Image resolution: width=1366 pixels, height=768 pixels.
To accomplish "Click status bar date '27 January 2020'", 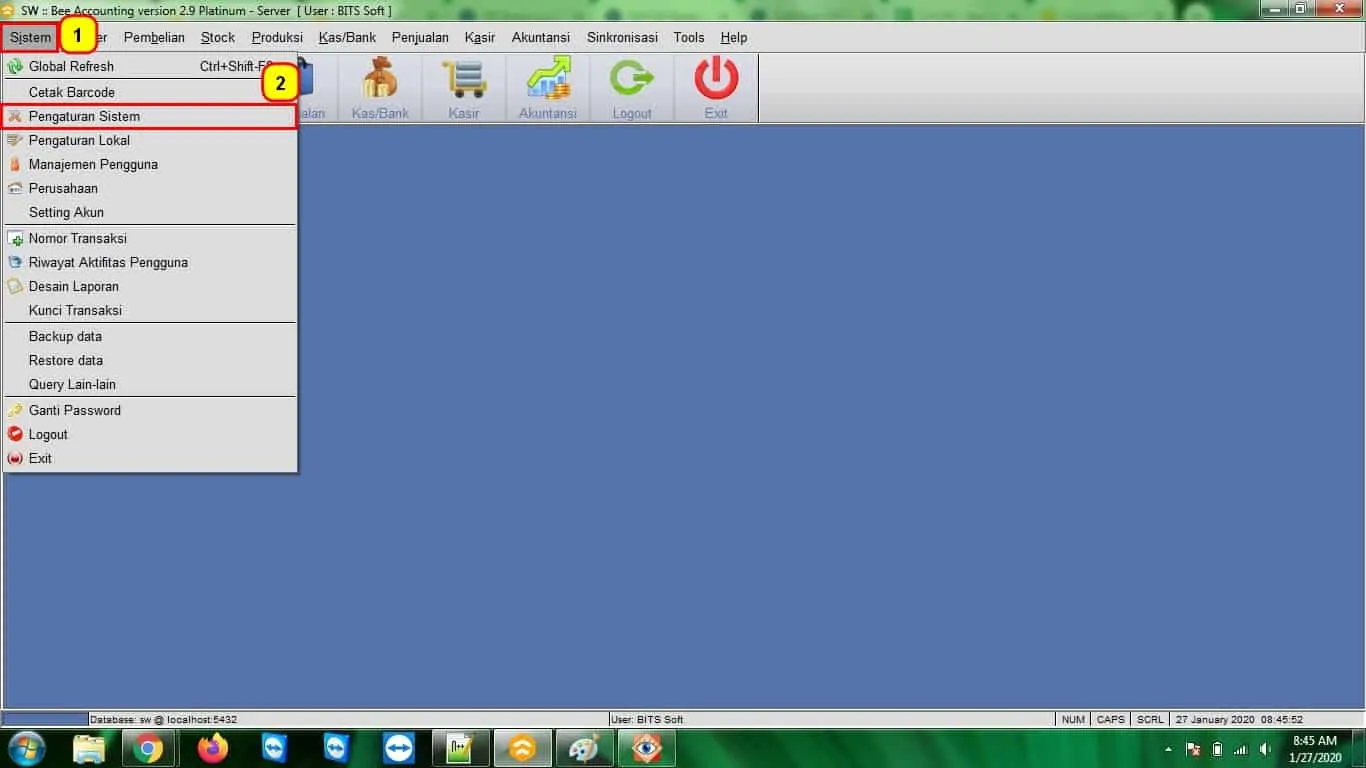I will (1214, 719).
